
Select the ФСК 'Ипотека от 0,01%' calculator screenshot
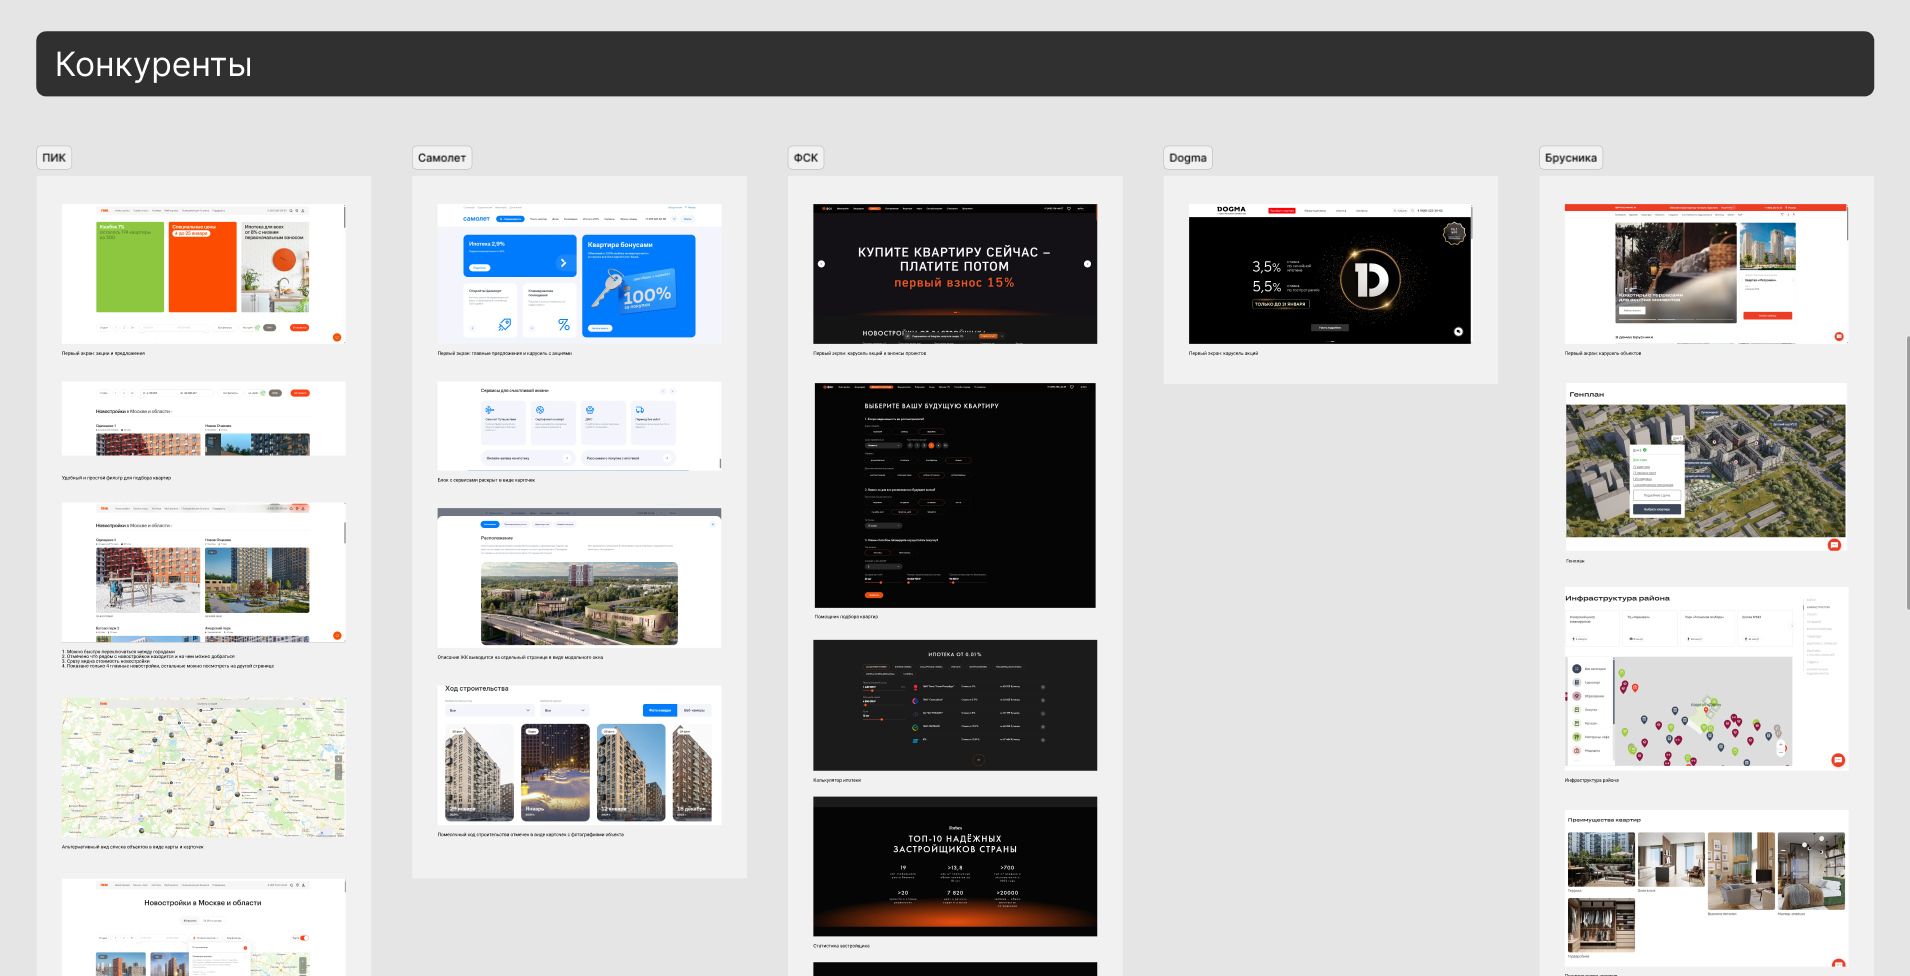[x=955, y=705]
